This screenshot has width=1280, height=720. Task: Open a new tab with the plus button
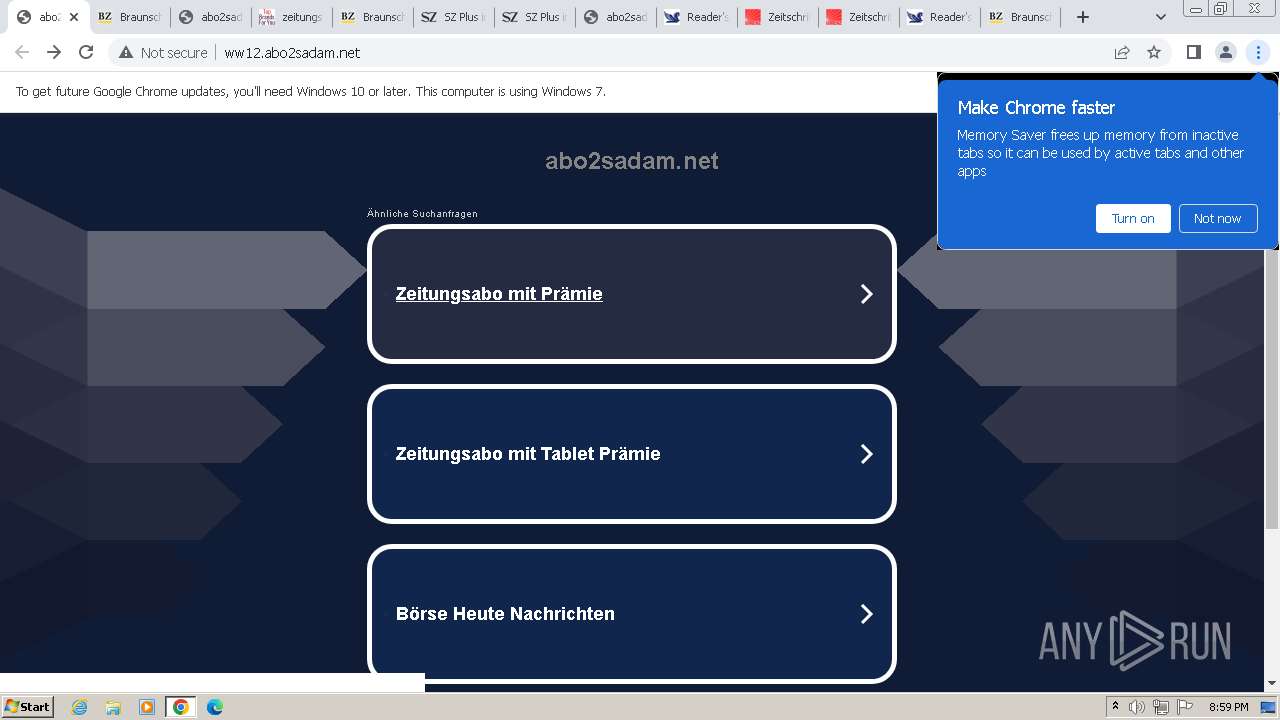1082,17
